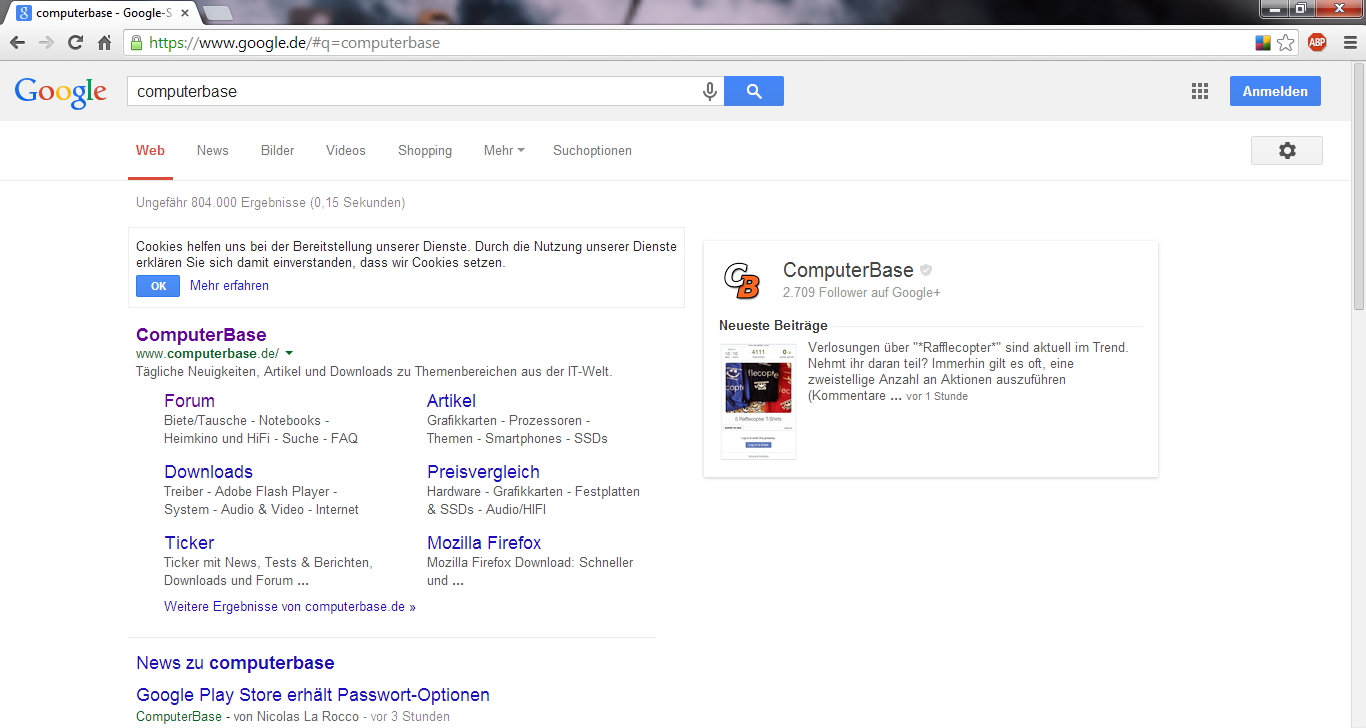1366x728 pixels.
Task: Click the colorful extension icon in address bar
Action: (1263, 43)
